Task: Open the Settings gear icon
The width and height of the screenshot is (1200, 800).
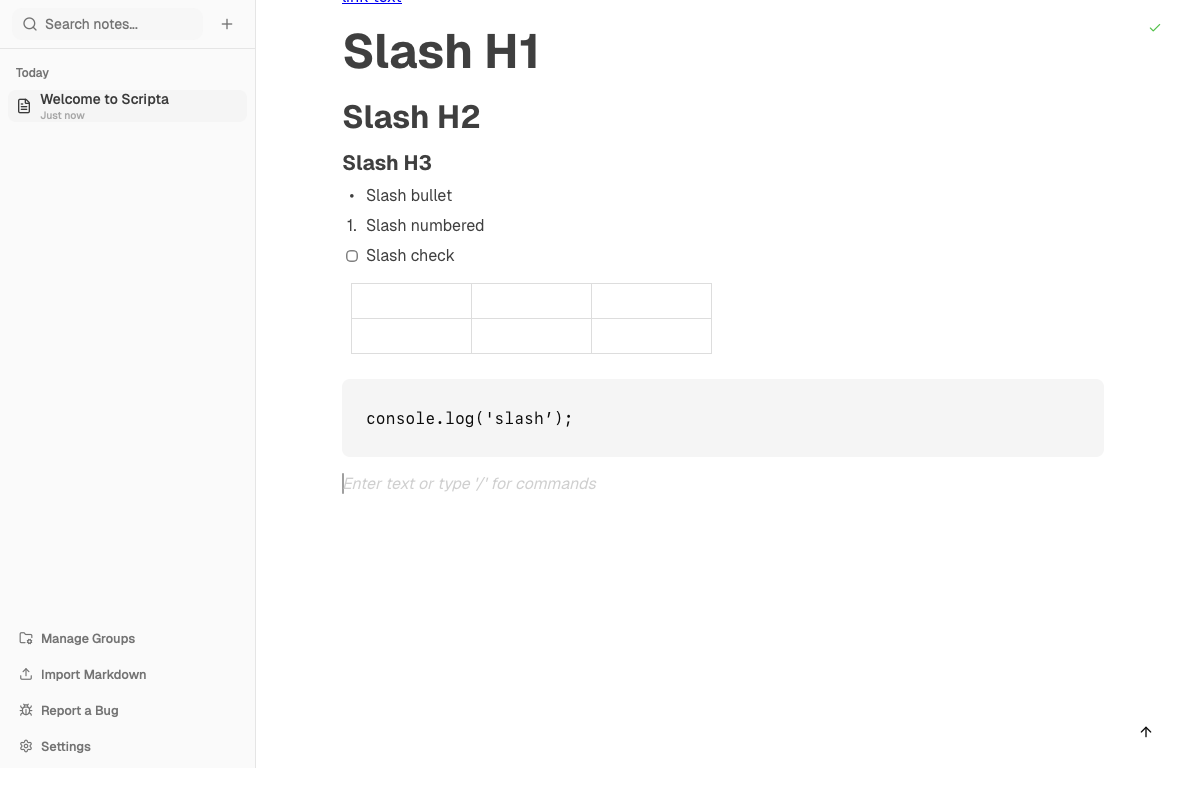Action: coord(25,746)
